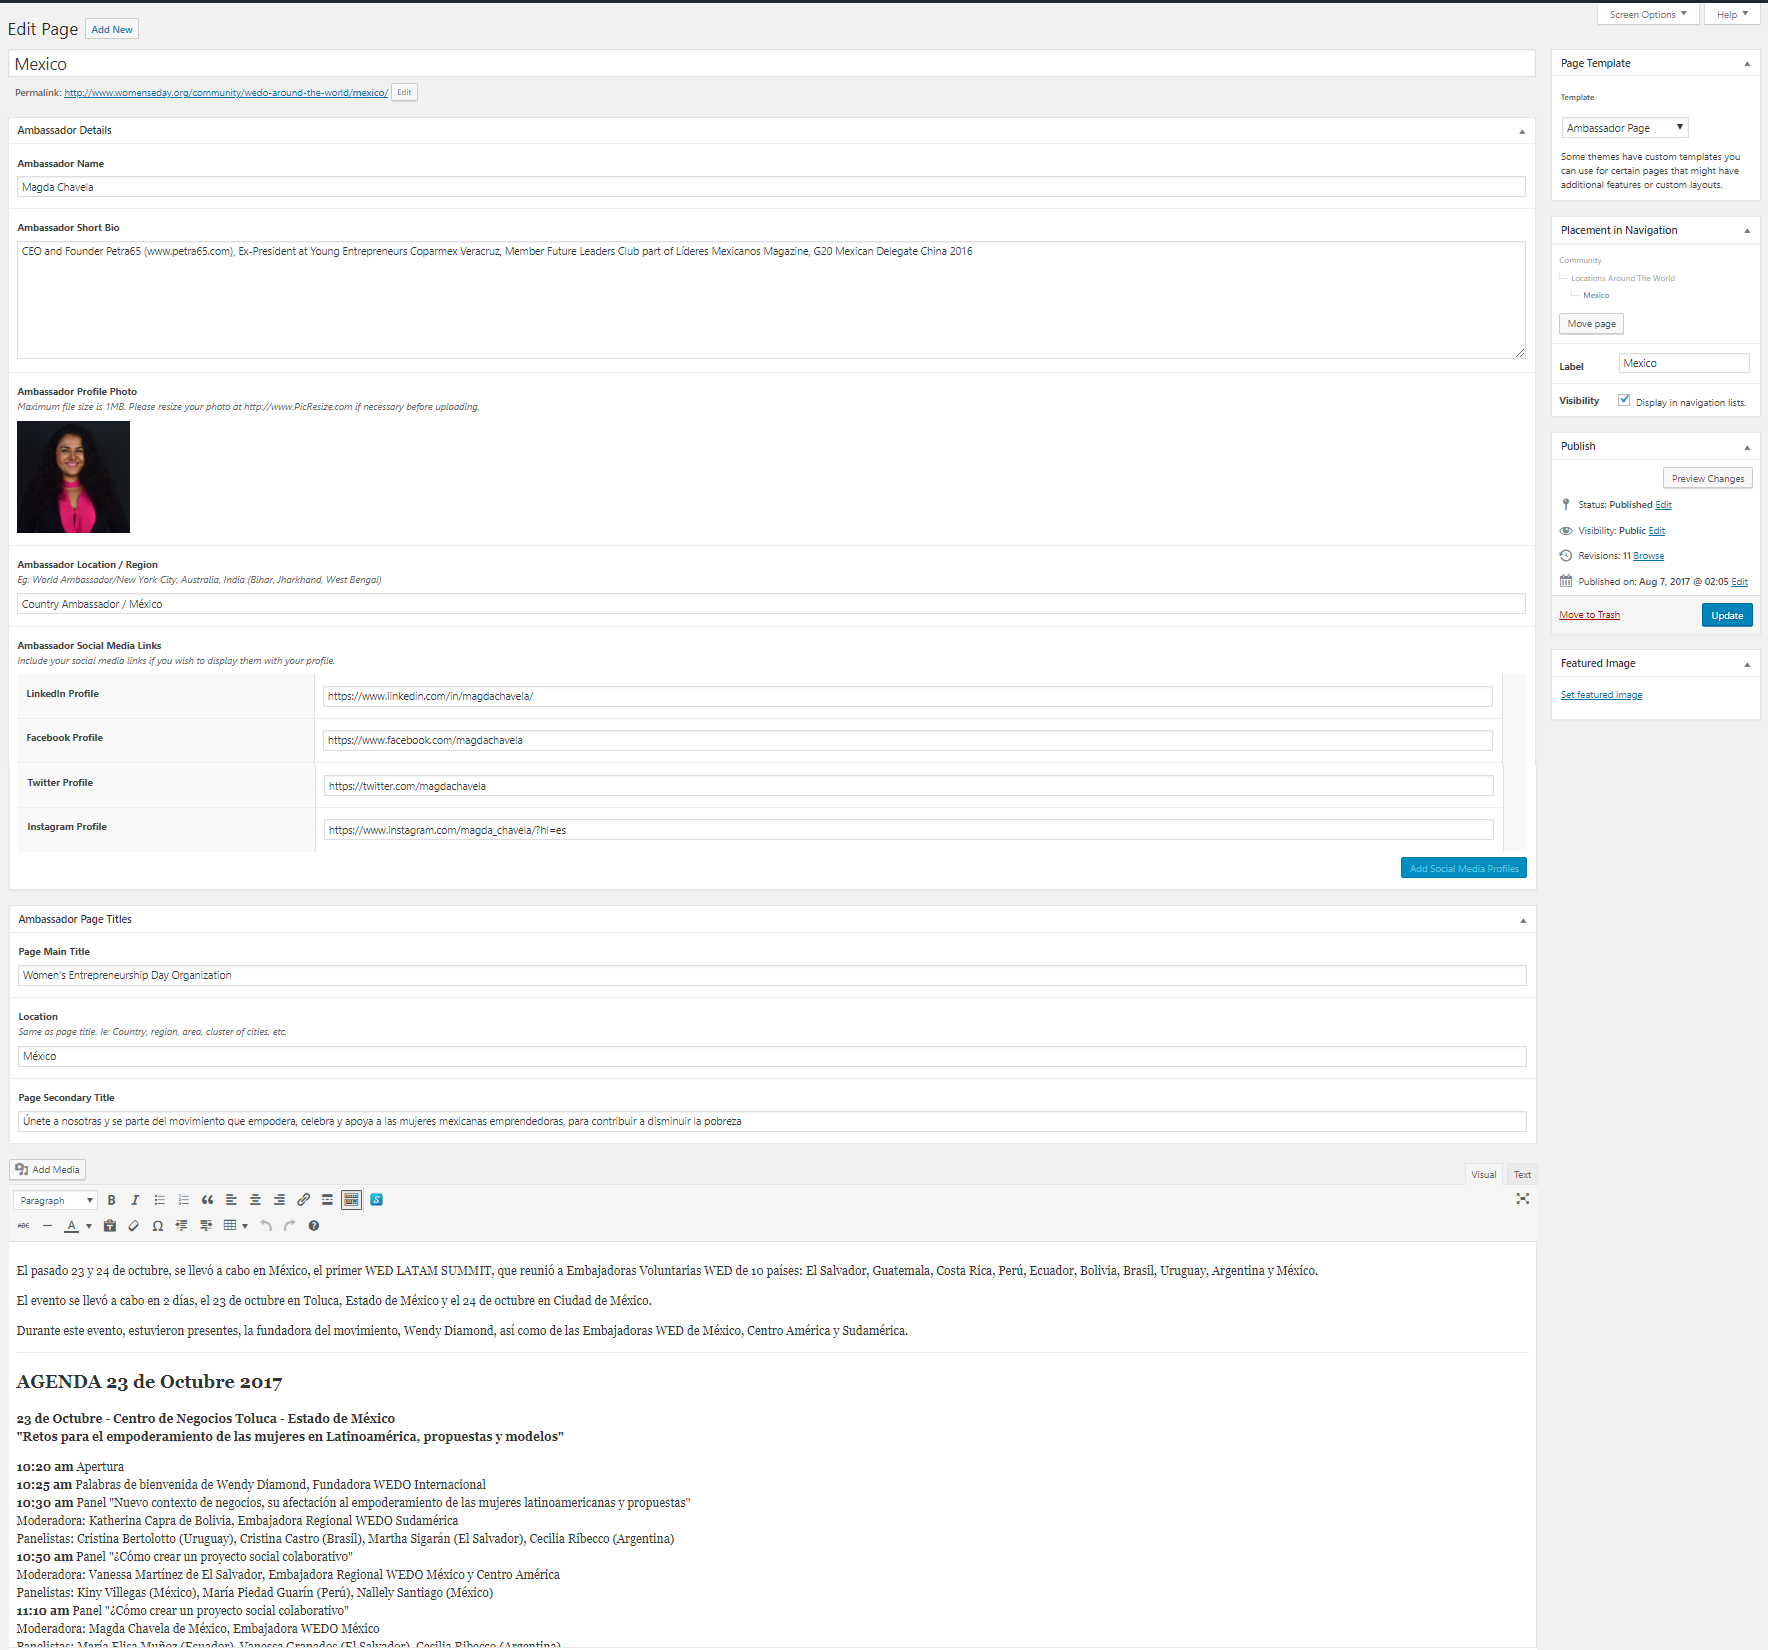Open the Screen Options menu
This screenshot has height=1650, width=1768.
click(x=1646, y=14)
